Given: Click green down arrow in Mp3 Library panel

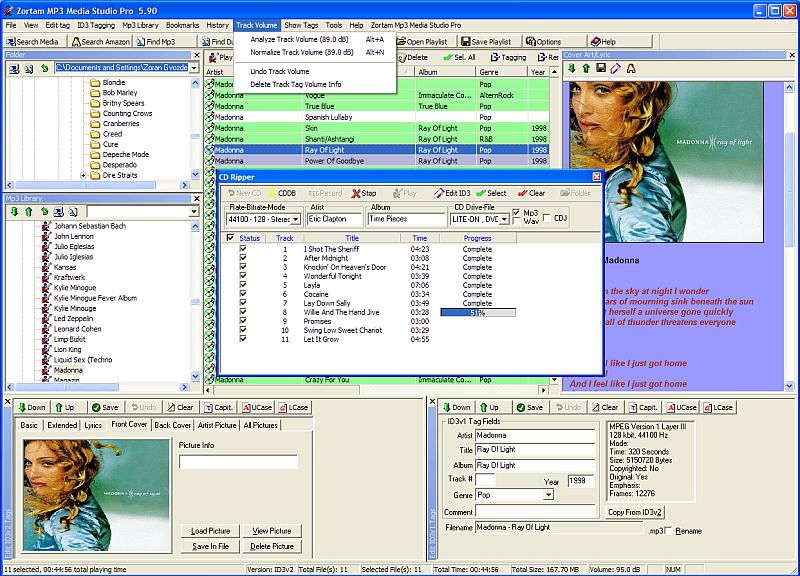Looking at the screenshot, I should (x=14, y=211).
